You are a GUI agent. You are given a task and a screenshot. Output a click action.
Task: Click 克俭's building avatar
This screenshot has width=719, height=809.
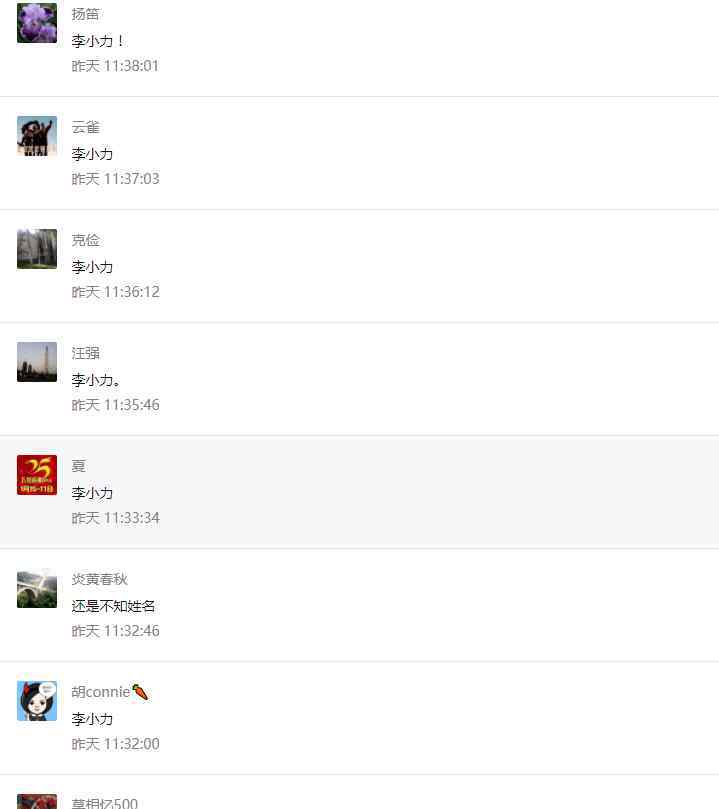tap(37, 249)
